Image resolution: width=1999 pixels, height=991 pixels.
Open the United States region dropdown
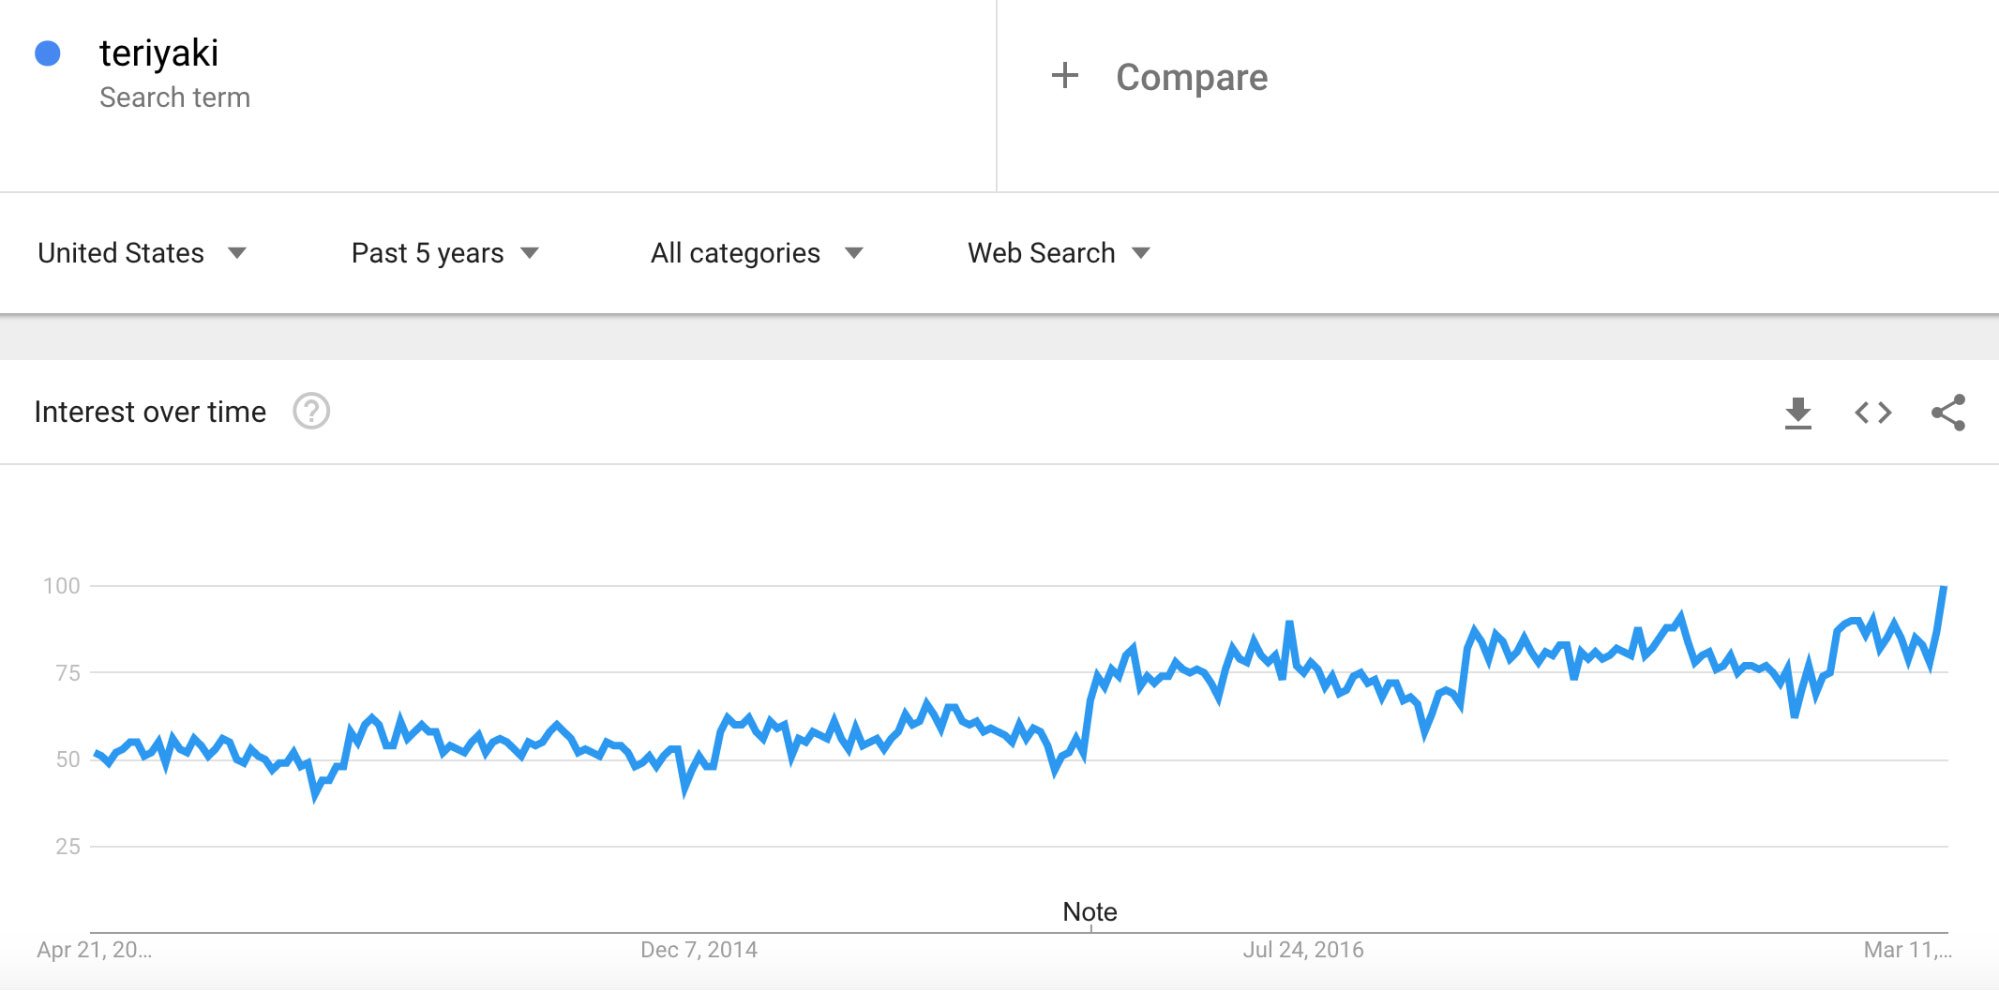(141, 253)
